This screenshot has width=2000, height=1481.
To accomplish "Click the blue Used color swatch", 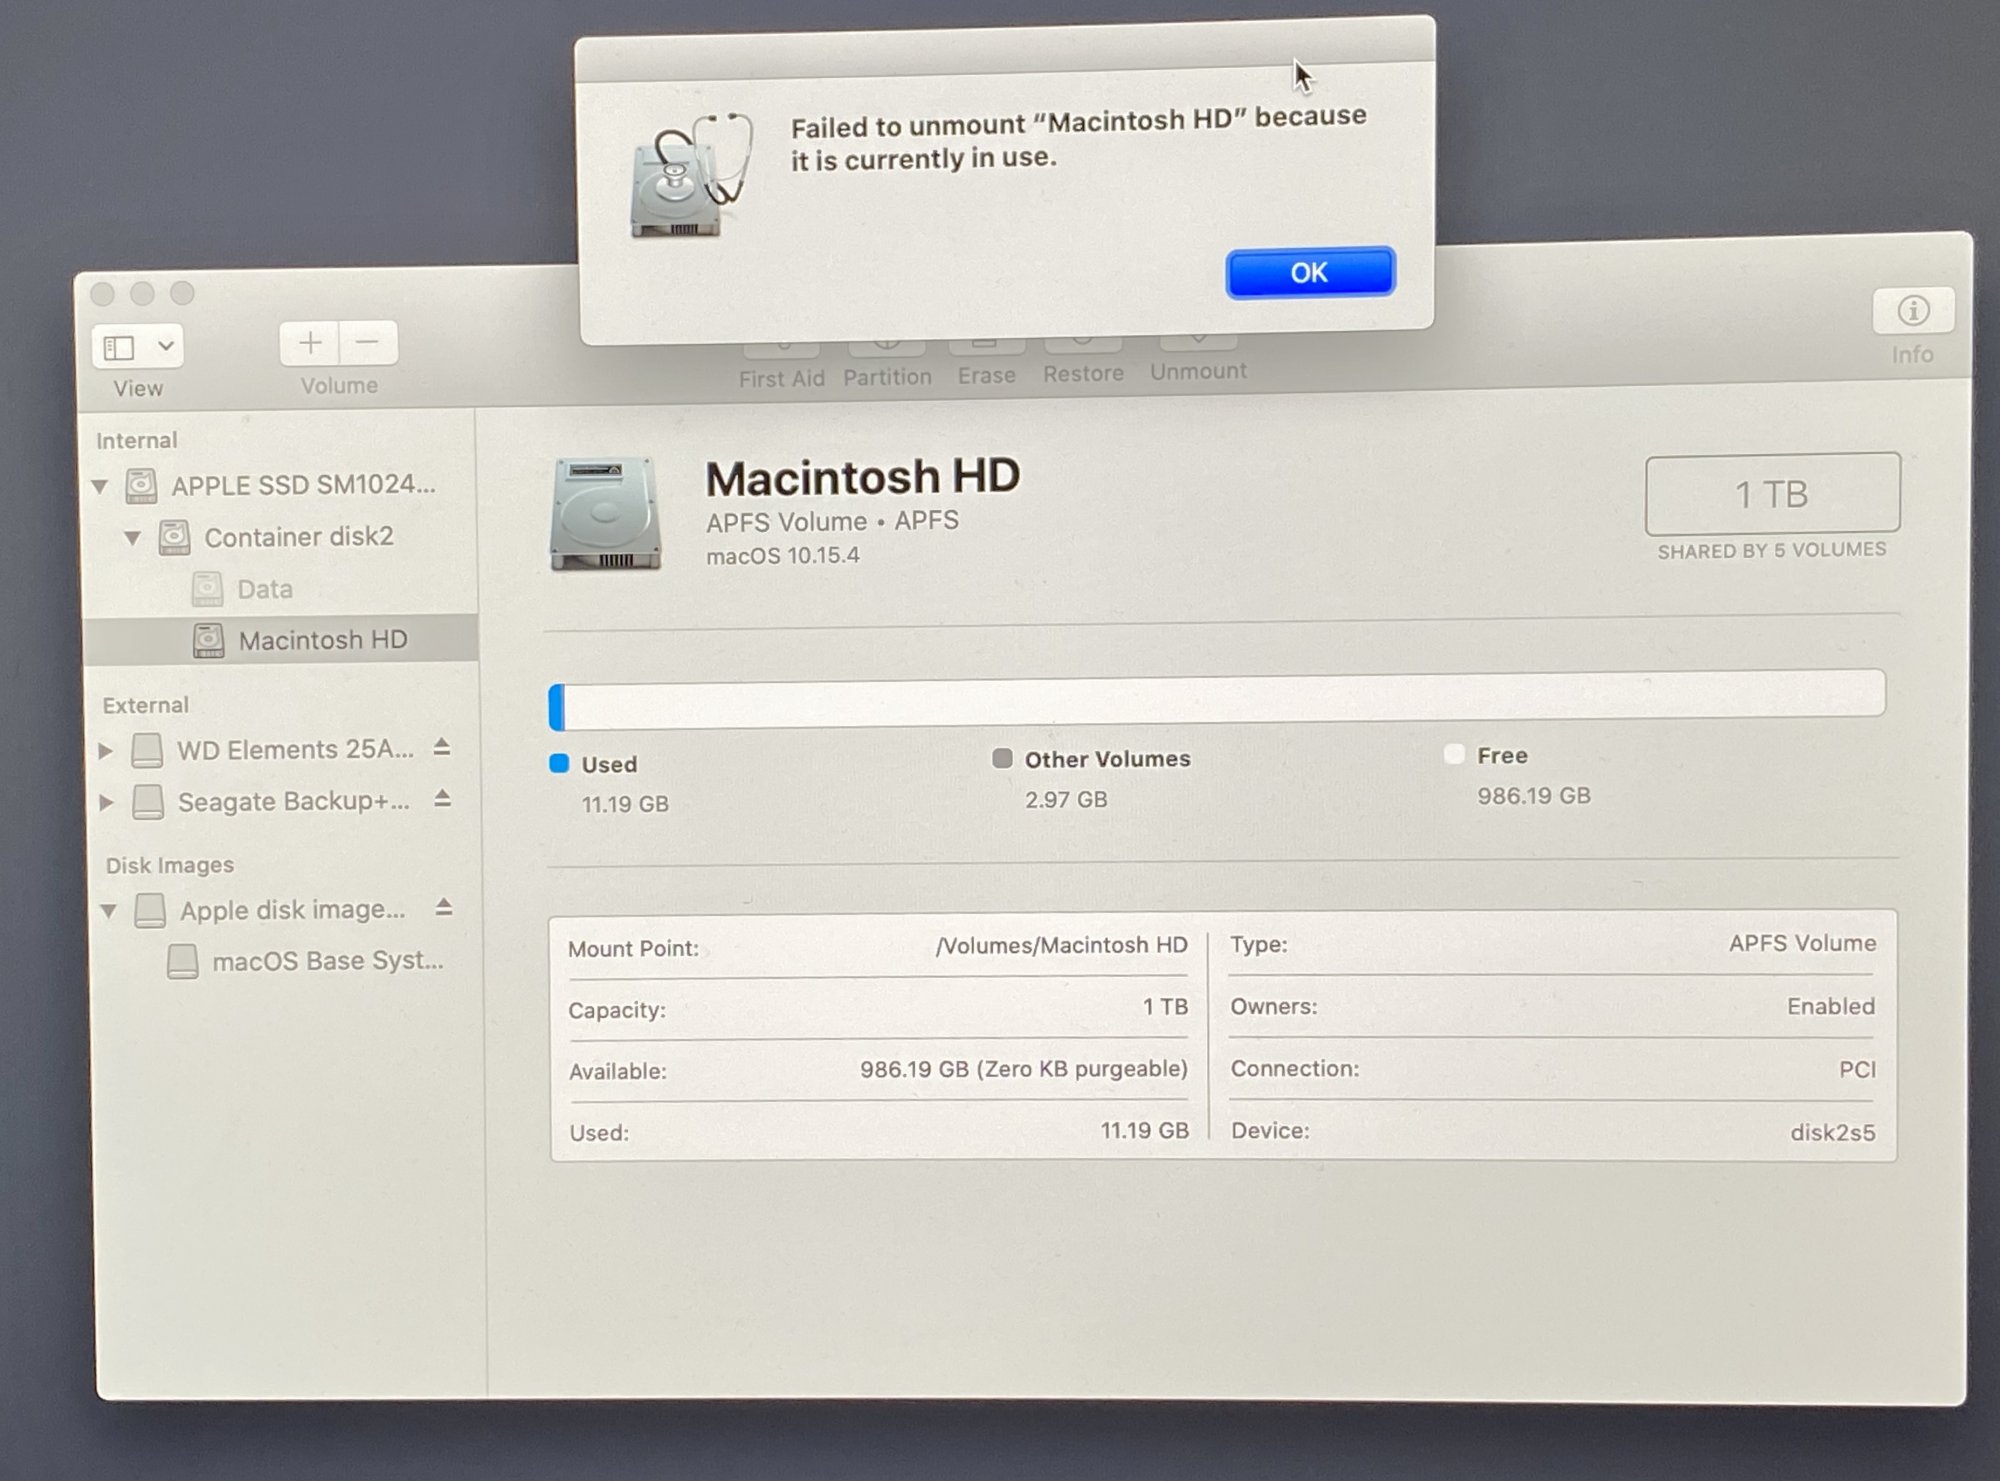I will [x=559, y=764].
